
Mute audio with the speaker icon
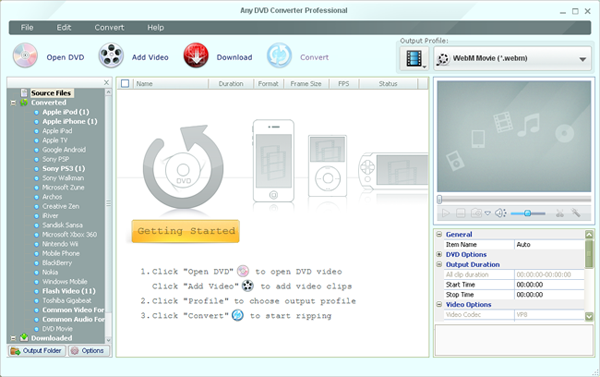[500, 213]
